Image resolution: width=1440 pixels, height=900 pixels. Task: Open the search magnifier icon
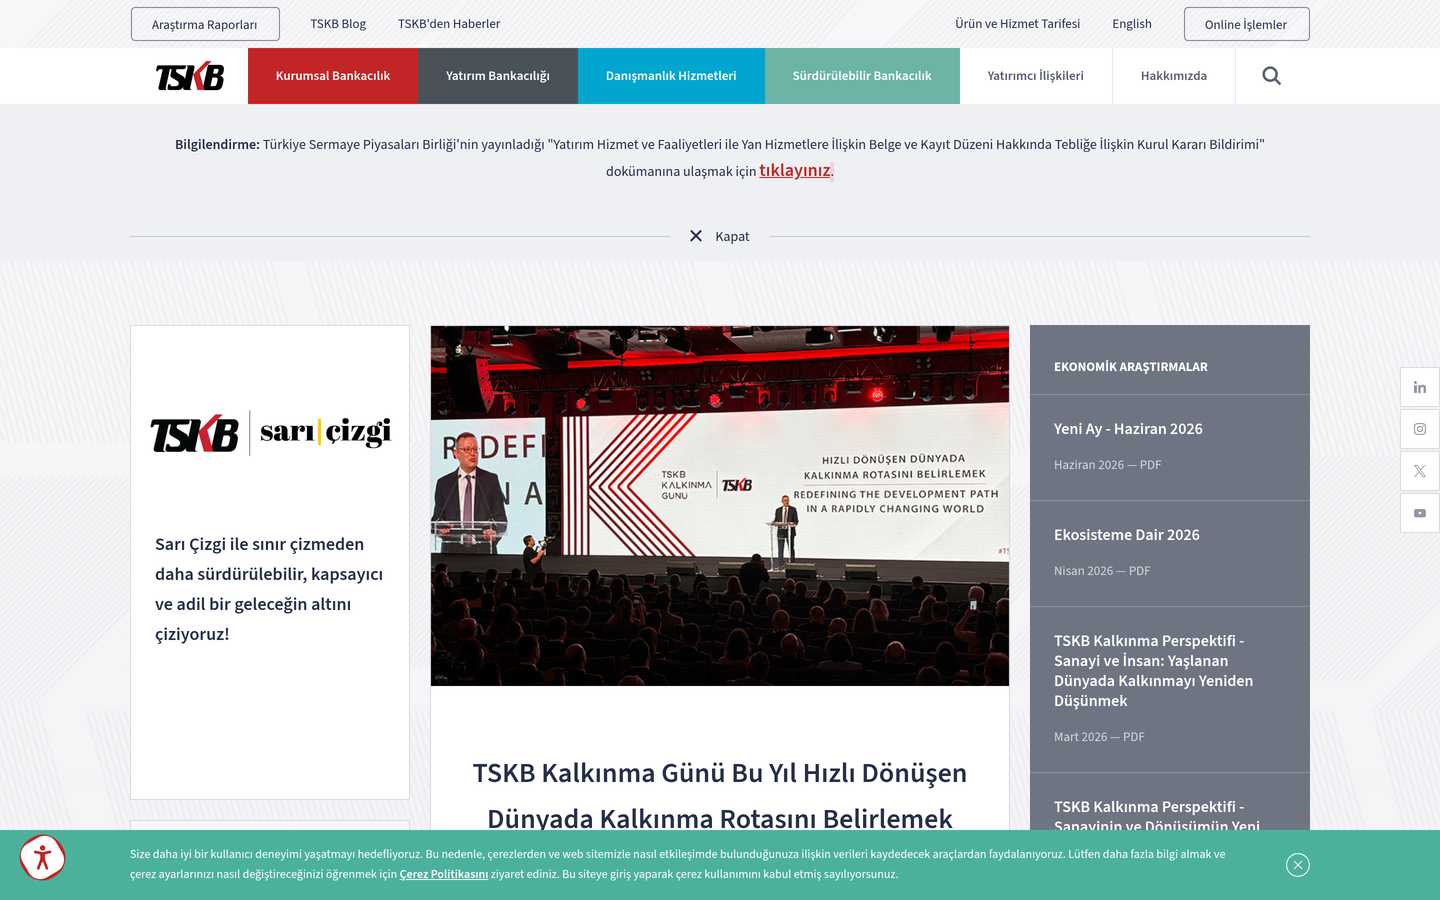click(1271, 76)
